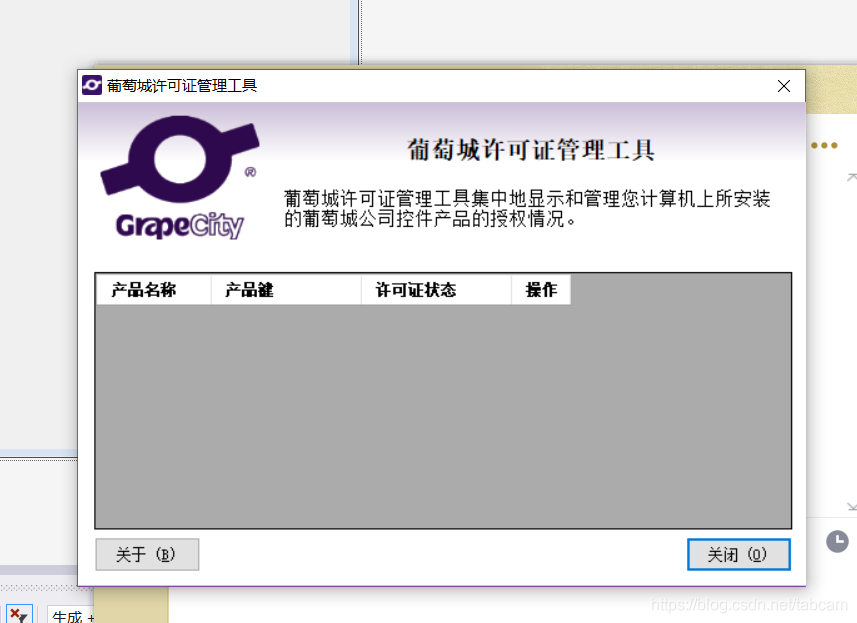857x623 pixels.
Task: Click the GrapeCity title bar icon
Action: coord(92,85)
